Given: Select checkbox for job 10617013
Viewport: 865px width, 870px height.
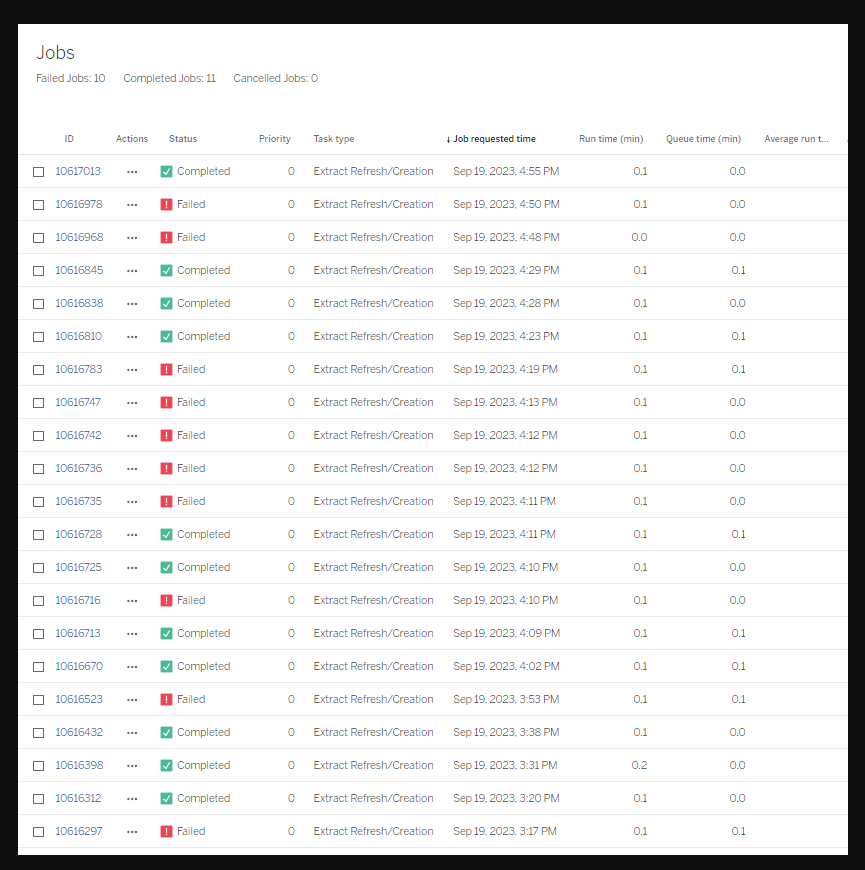Looking at the screenshot, I should pyautogui.click(x=38, y=172).
